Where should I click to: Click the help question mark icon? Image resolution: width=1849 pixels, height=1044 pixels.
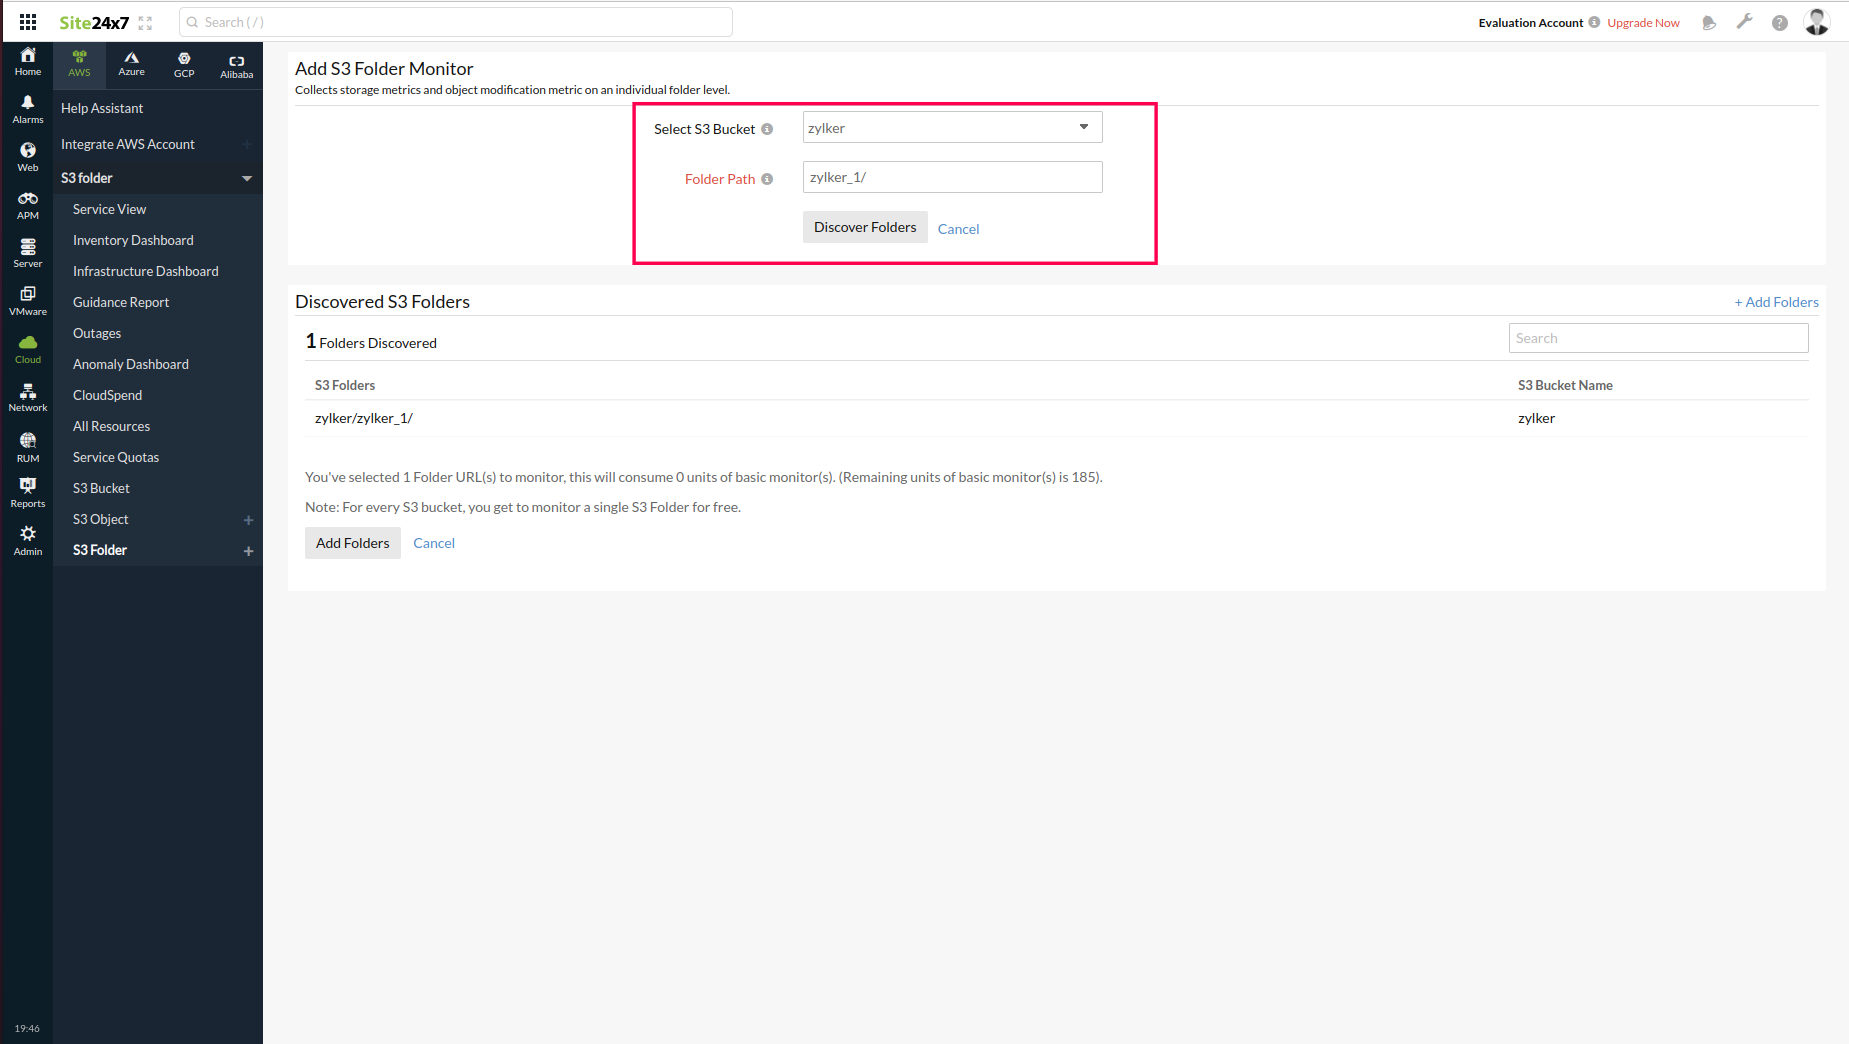tap(1780, 21)
